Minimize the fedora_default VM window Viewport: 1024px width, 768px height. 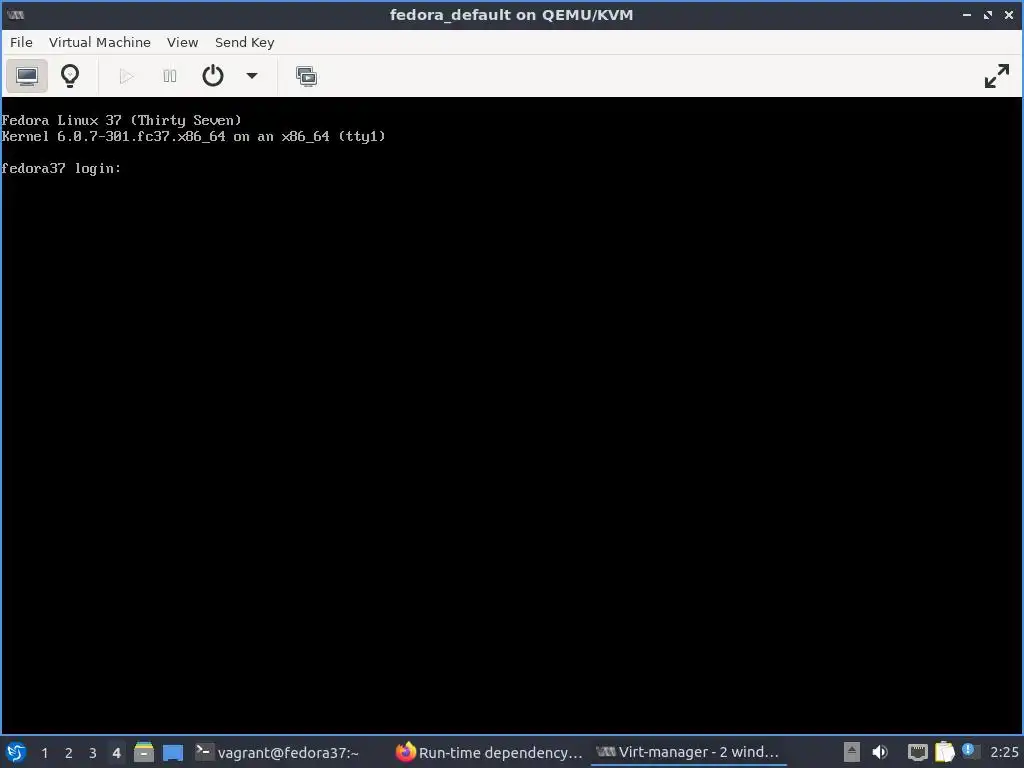tap(967, 14)
